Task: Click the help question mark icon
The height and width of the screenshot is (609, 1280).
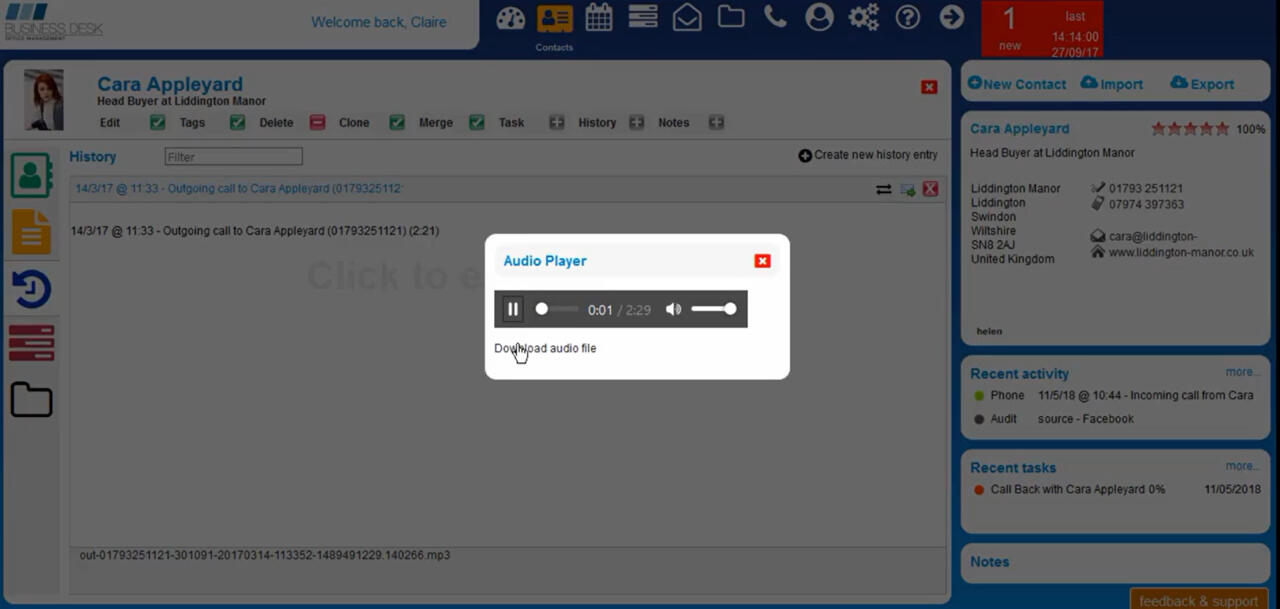Action: (x=907, y=16)
